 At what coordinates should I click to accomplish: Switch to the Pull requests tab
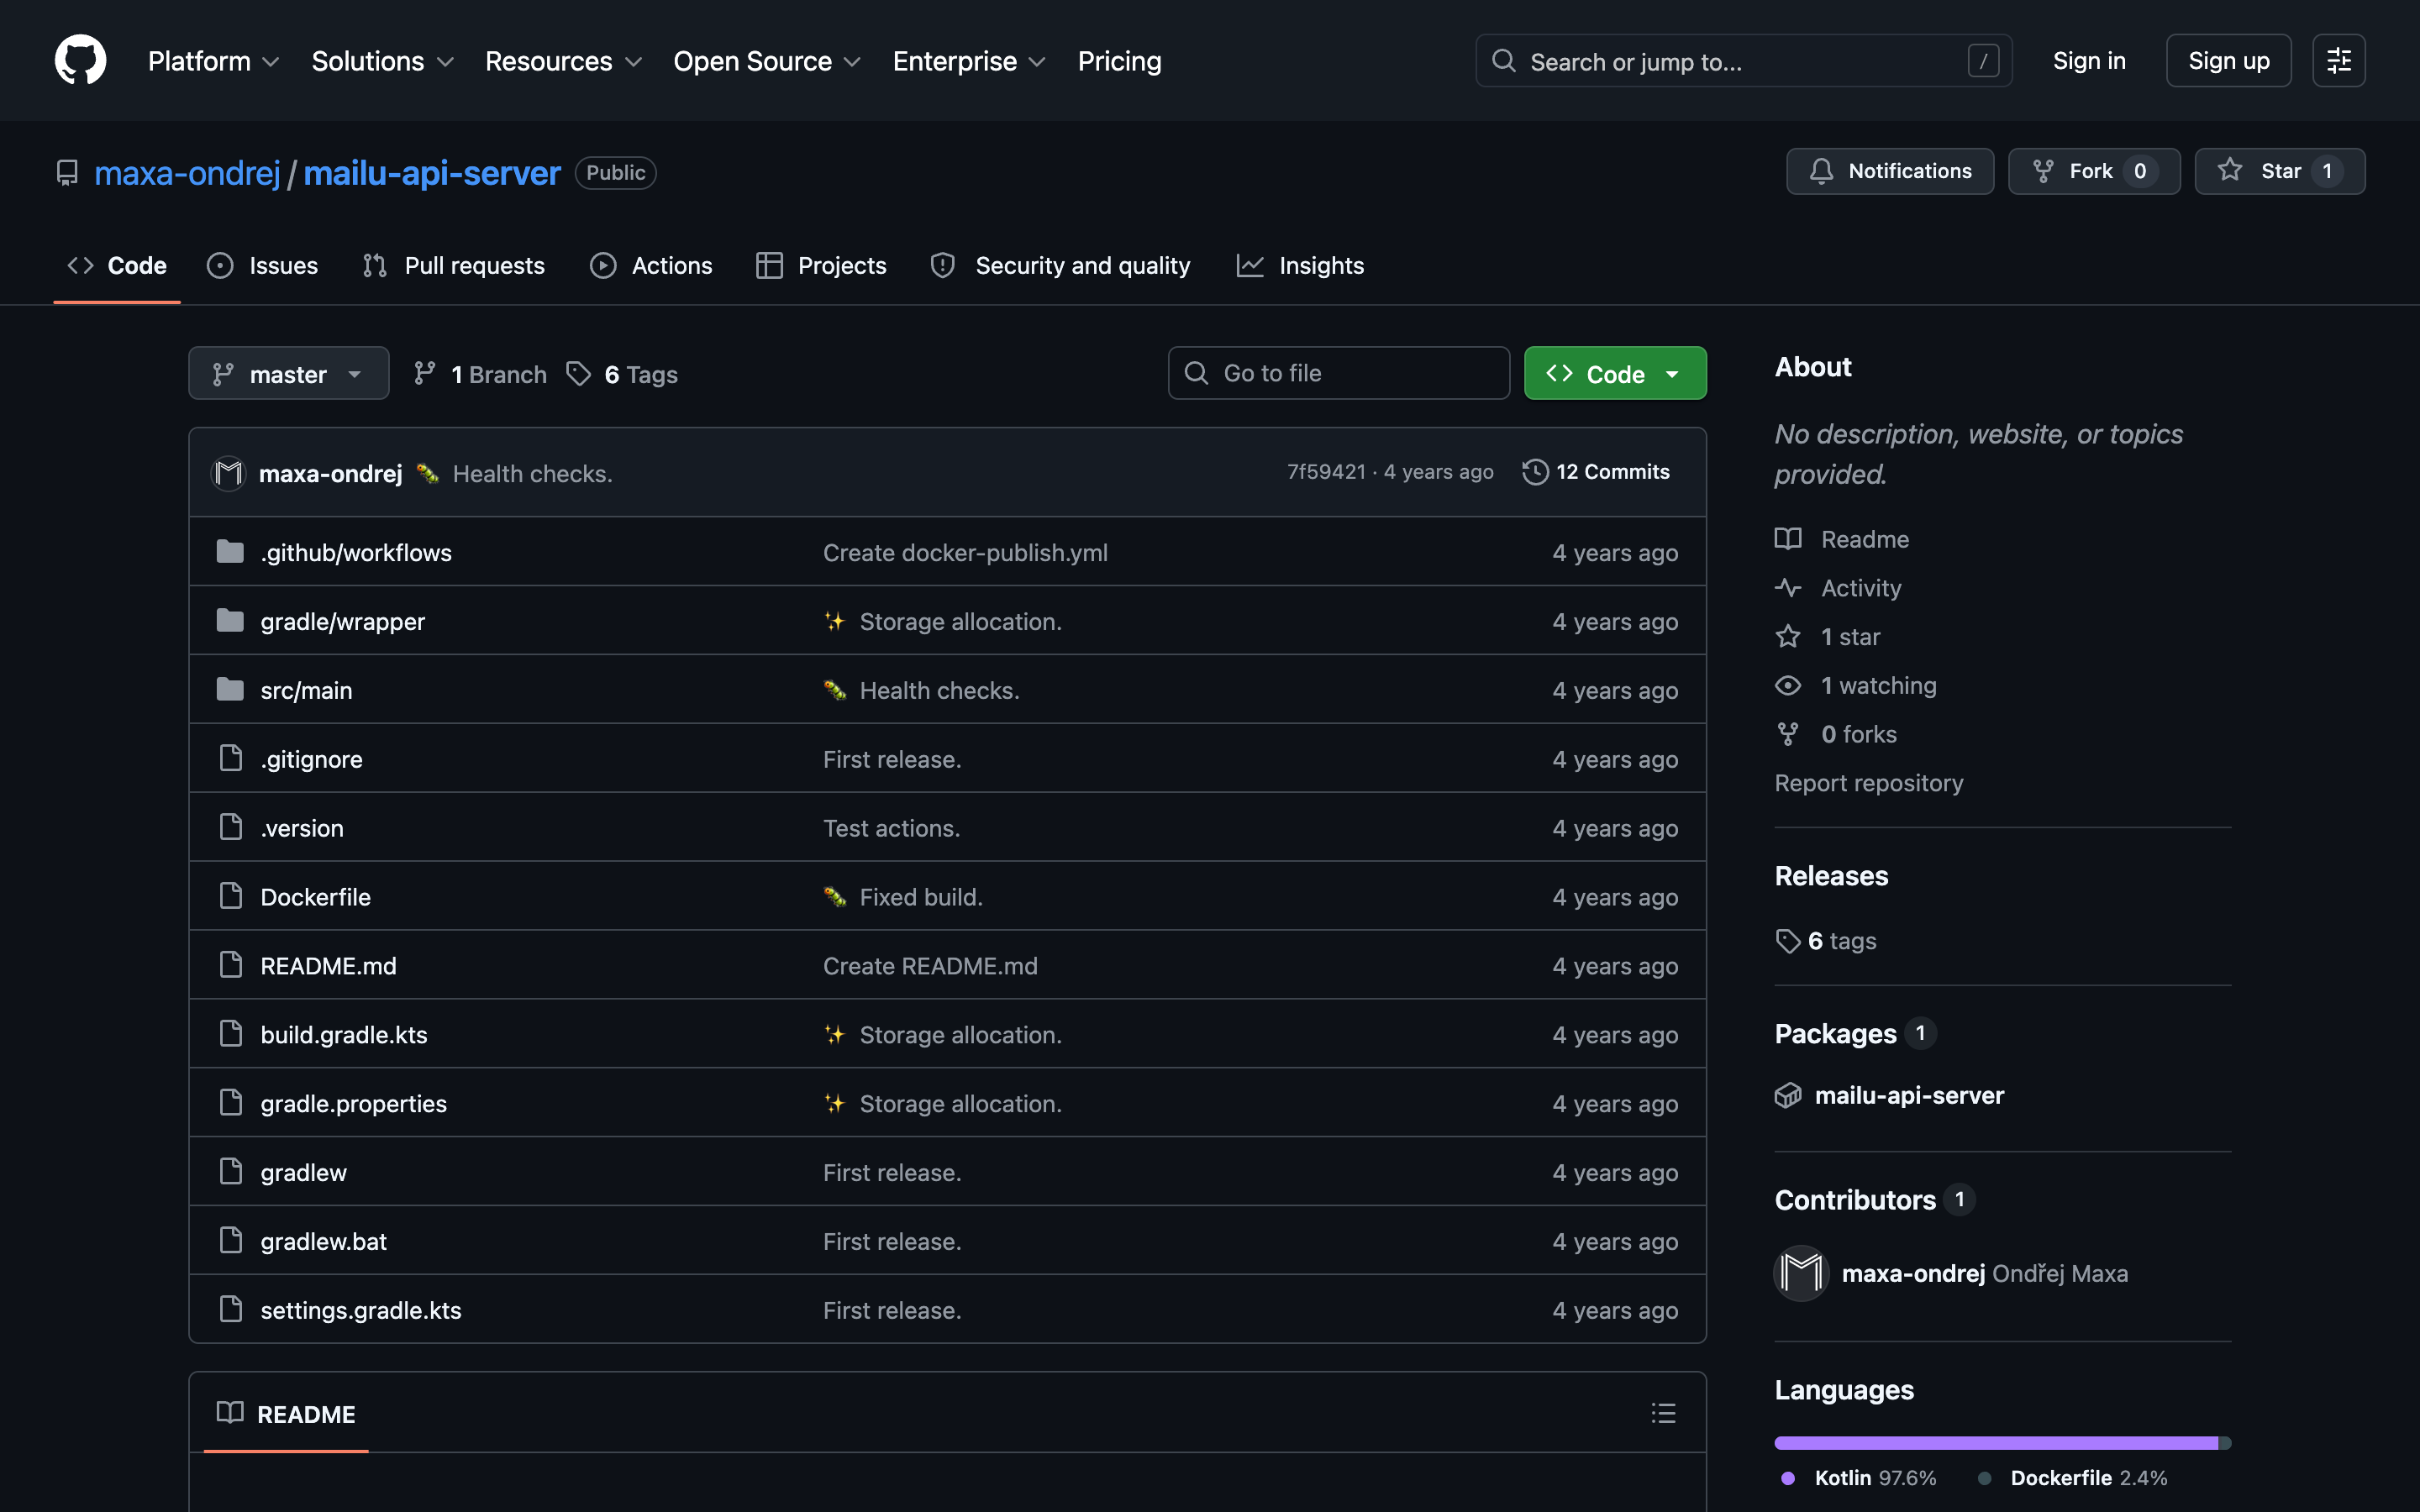(x=454, y=265)
